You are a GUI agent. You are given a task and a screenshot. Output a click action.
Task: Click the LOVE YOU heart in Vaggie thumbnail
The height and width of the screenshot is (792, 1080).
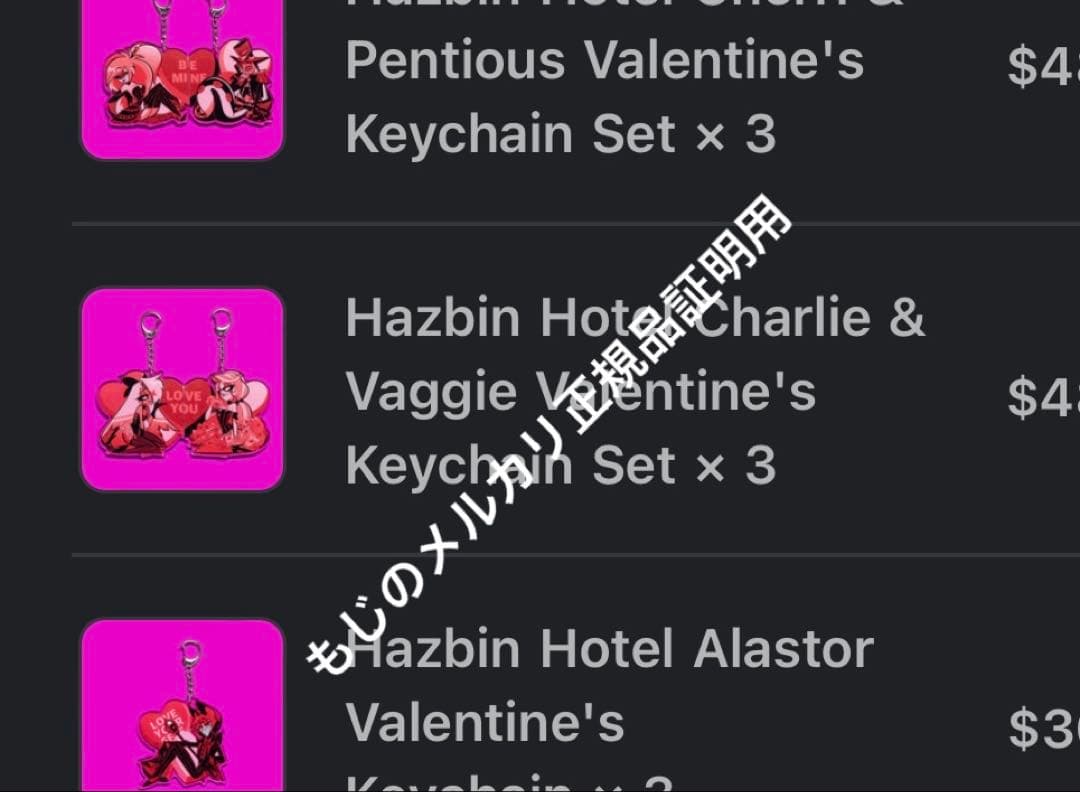[x=183, y=402]
